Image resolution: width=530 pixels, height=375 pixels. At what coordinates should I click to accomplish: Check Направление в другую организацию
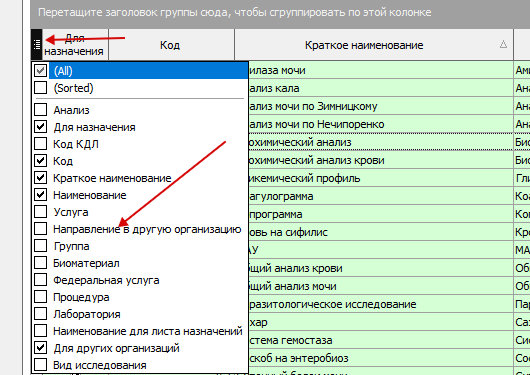[x=41, y=229]
